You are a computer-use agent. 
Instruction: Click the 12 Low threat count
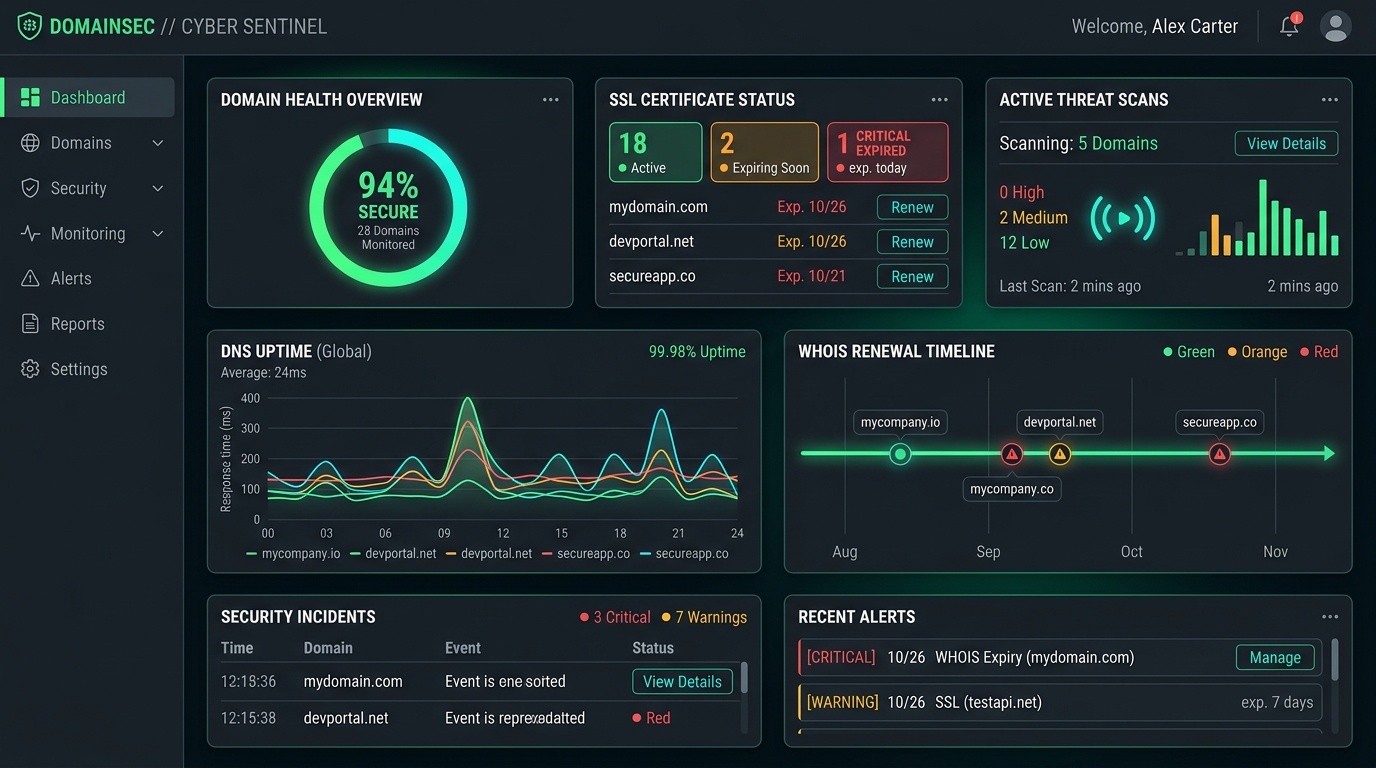click(x=1024, y=243)
